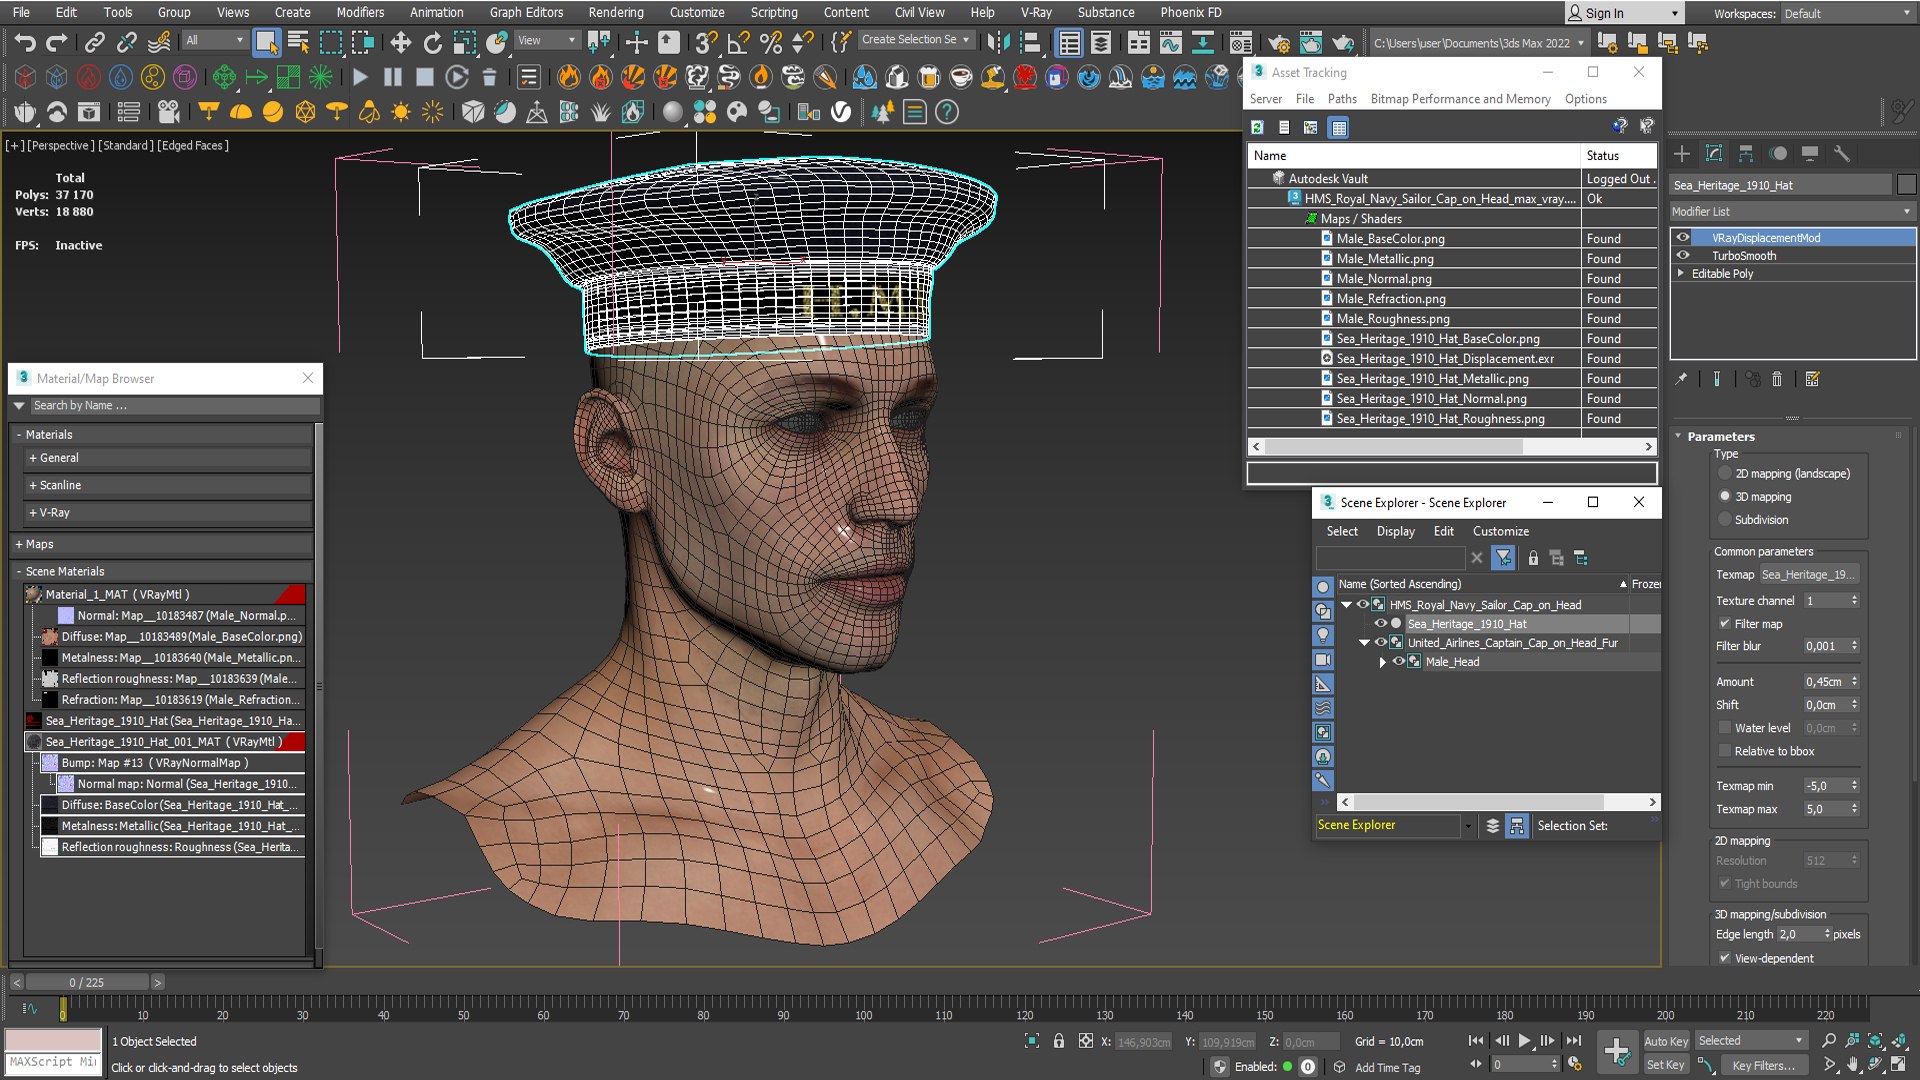
Task: Click Refresh icon in Asset Tracking
Action: point(1257,127)
